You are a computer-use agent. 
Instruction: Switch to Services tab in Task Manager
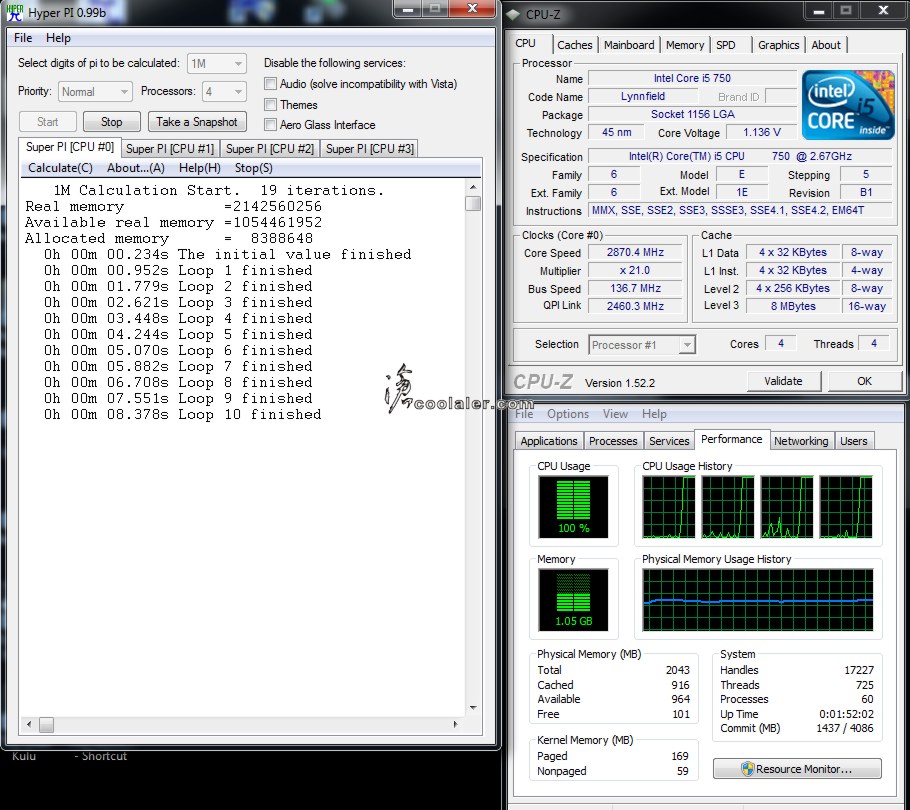tap(669, 441)
